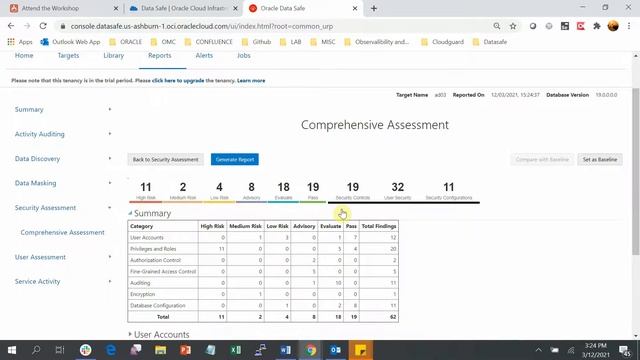Filter by 2 Medium Risk findings
Viewport: 640px width, 360px height.
182,191
